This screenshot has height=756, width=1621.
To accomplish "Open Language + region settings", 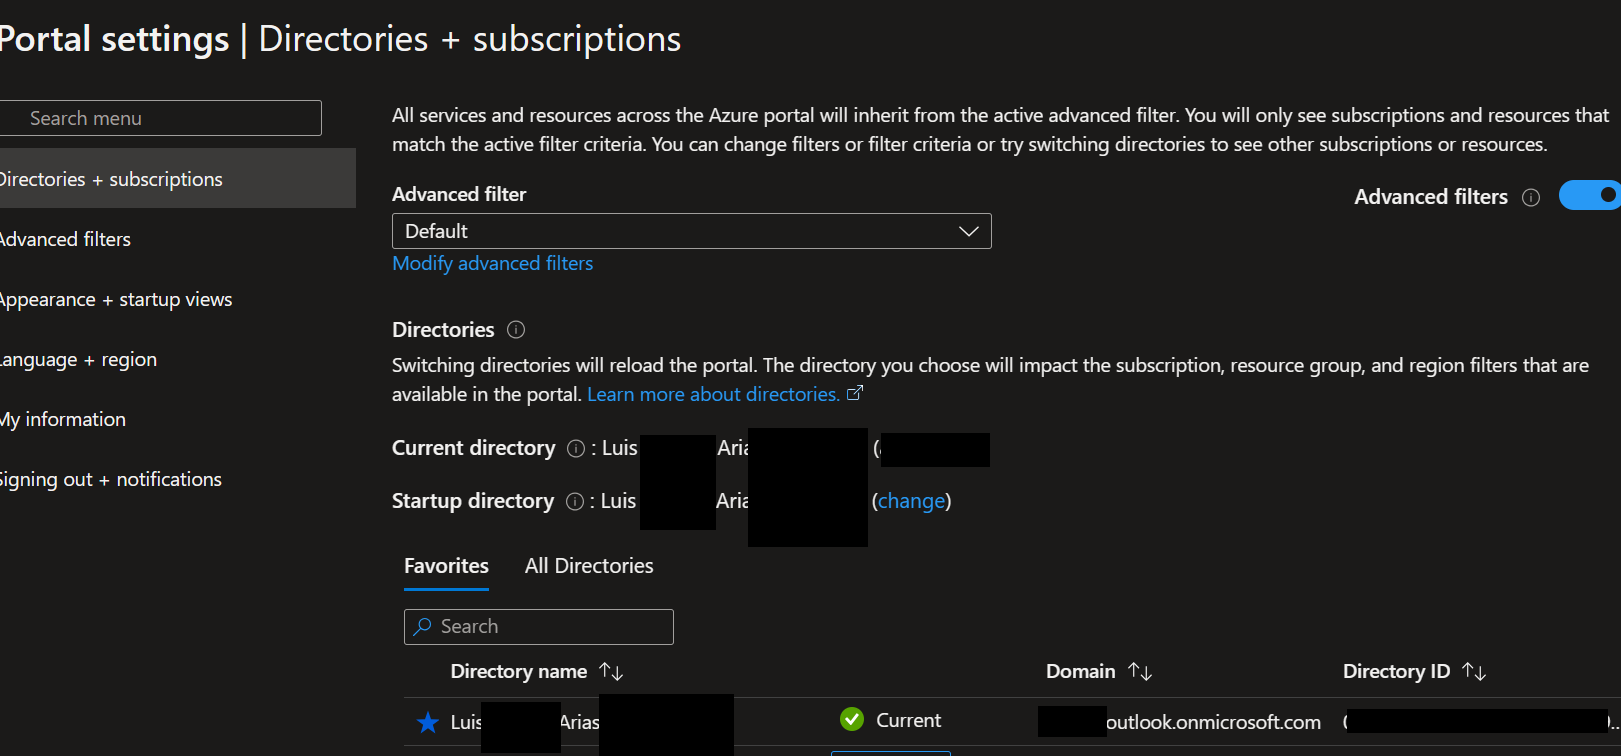I will point(79,359).
